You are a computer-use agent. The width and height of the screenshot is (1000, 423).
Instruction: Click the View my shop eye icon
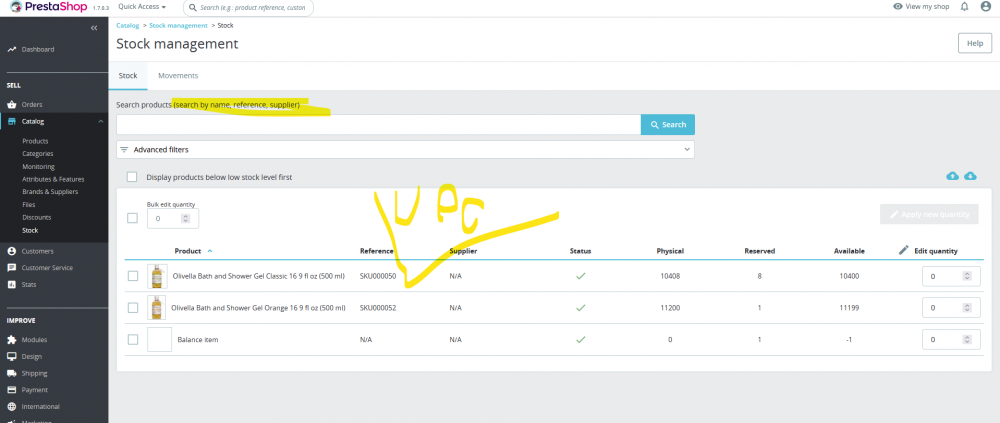(898, 6)
